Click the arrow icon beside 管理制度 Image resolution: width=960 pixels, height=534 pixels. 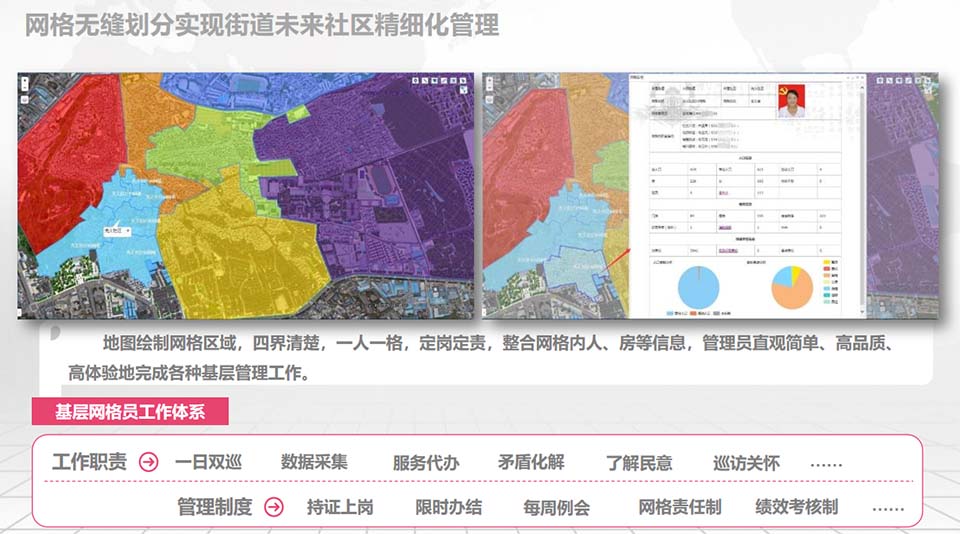(x=273, y=507)
